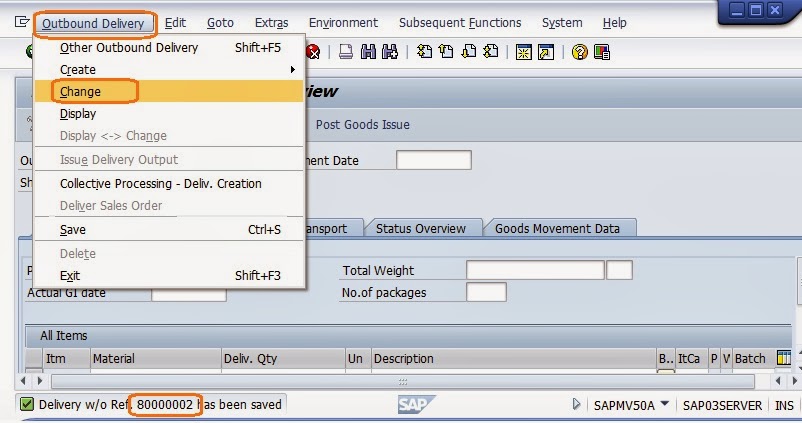This screenshot has width=802, height=423.
Task: Click the Description column header
Action: pyautogui.click(x=514, y=359)
